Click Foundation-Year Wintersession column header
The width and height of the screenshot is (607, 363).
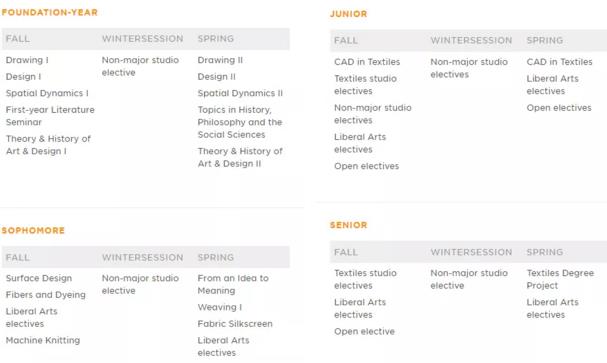click(142, 39)
